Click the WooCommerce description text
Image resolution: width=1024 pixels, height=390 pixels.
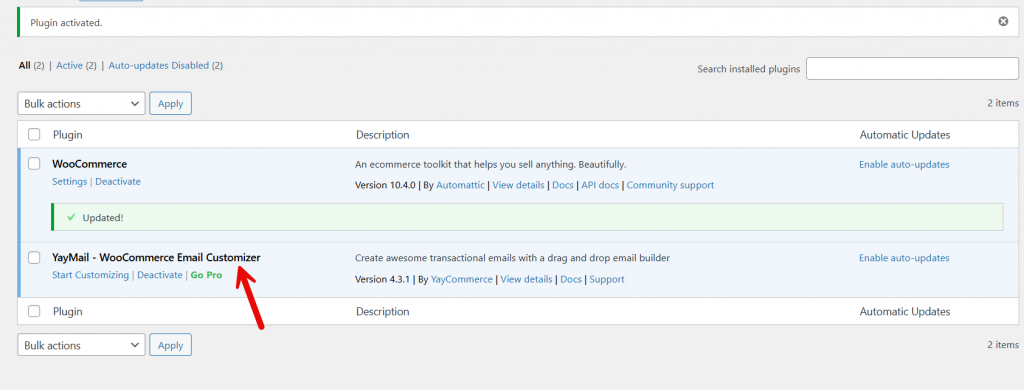pos(490,165)
